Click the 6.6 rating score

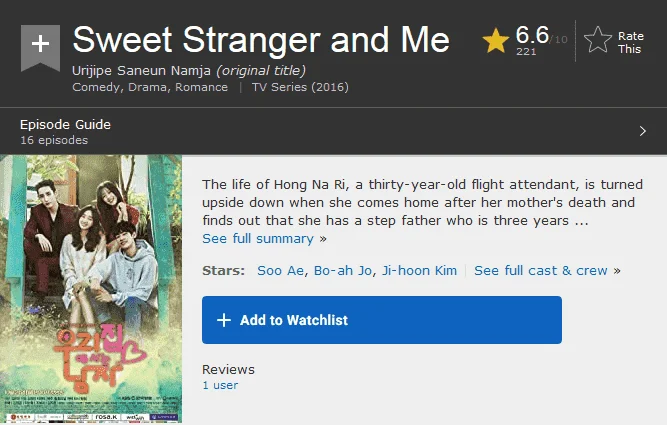tap(532, 35)
